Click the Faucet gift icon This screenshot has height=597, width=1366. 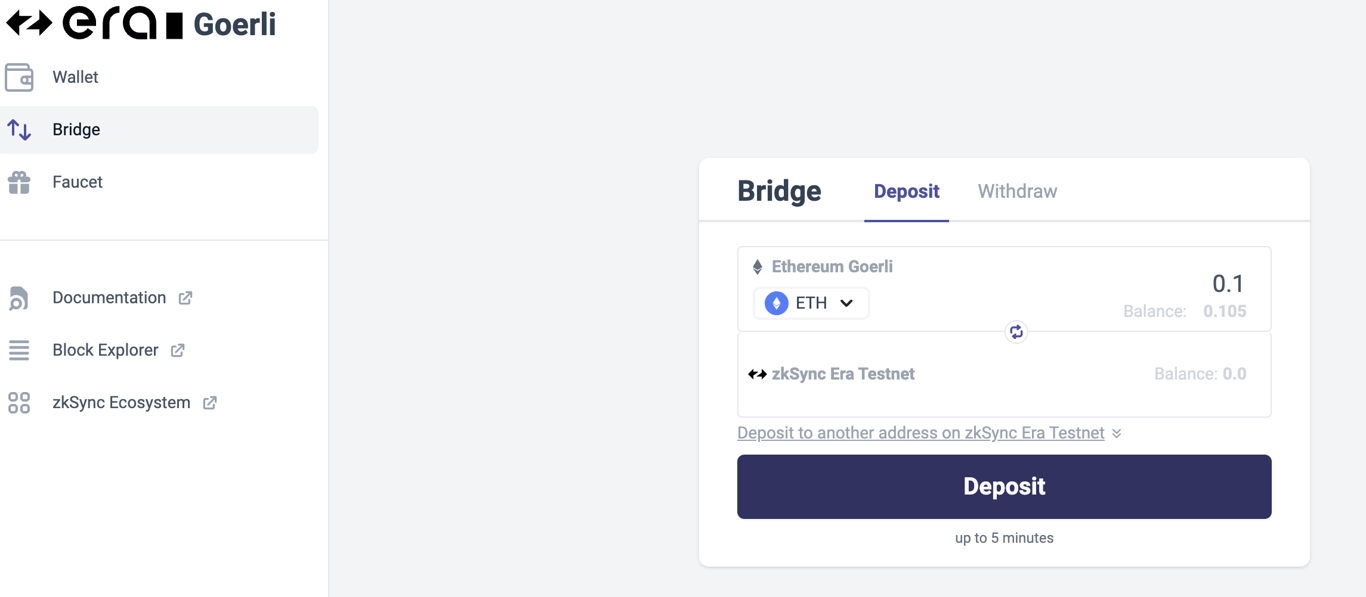pyautogui.click(x=19, y=182)
